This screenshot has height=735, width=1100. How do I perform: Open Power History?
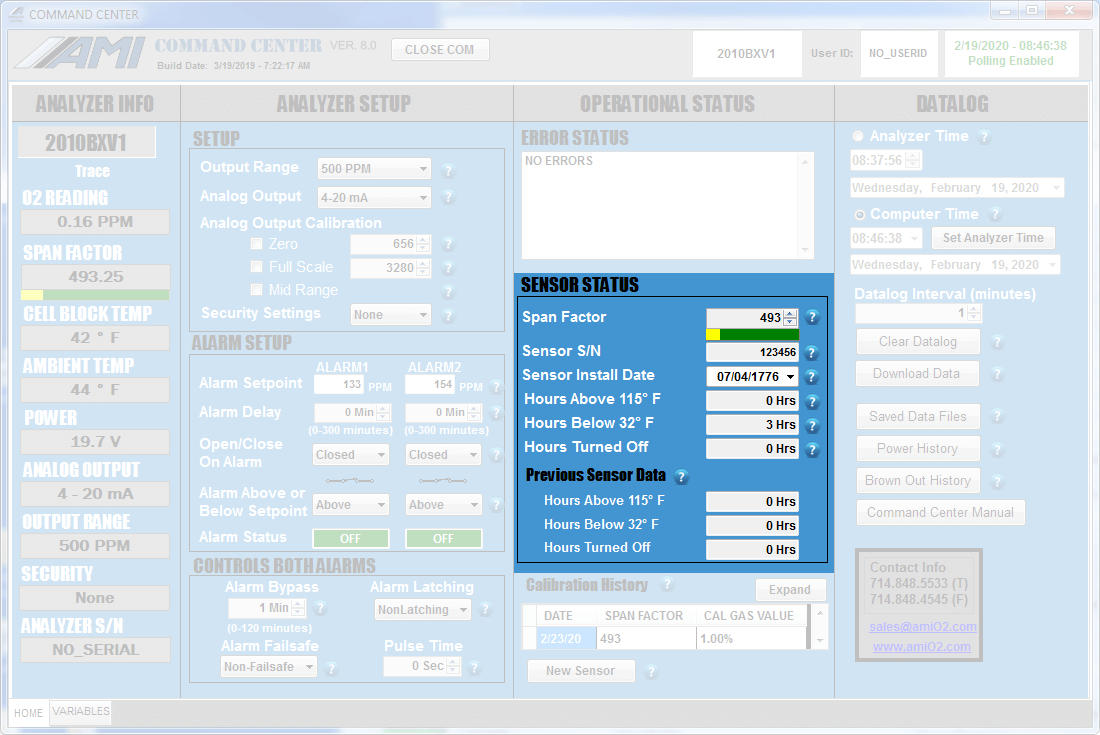(x=918, y=449)
